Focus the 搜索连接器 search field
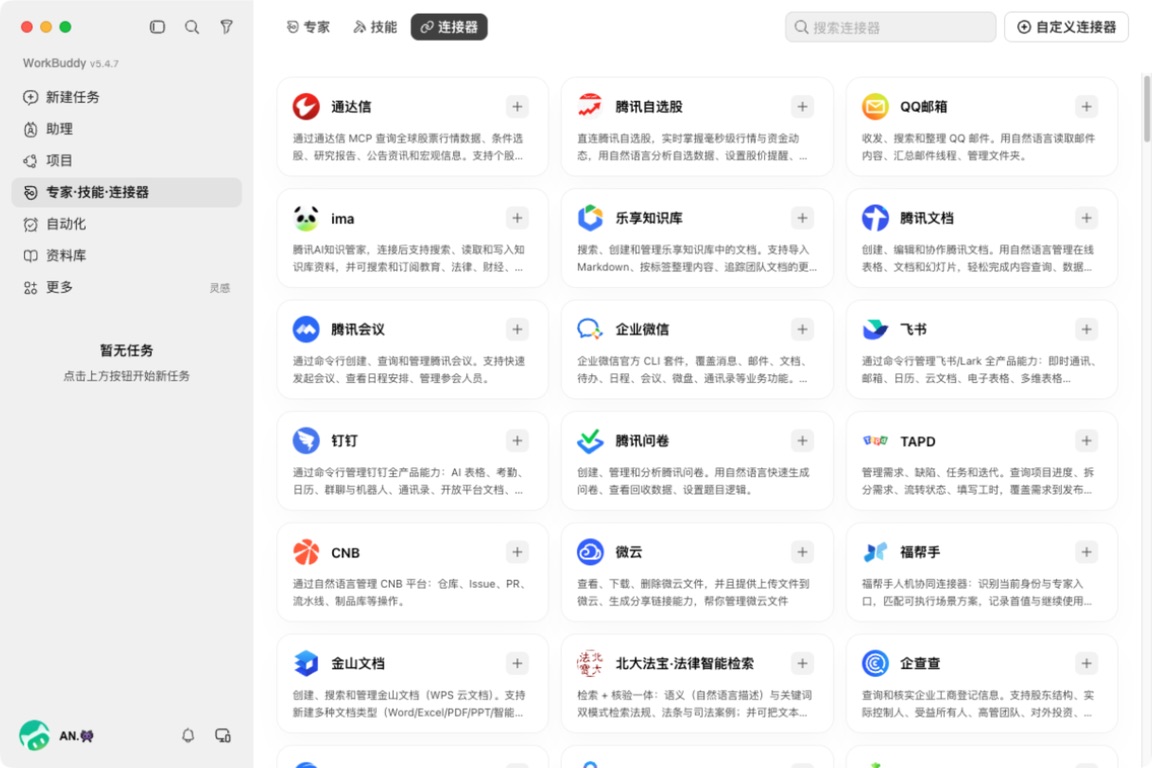The height and width of the screenshot is (768, 1152). pos(890,27)
